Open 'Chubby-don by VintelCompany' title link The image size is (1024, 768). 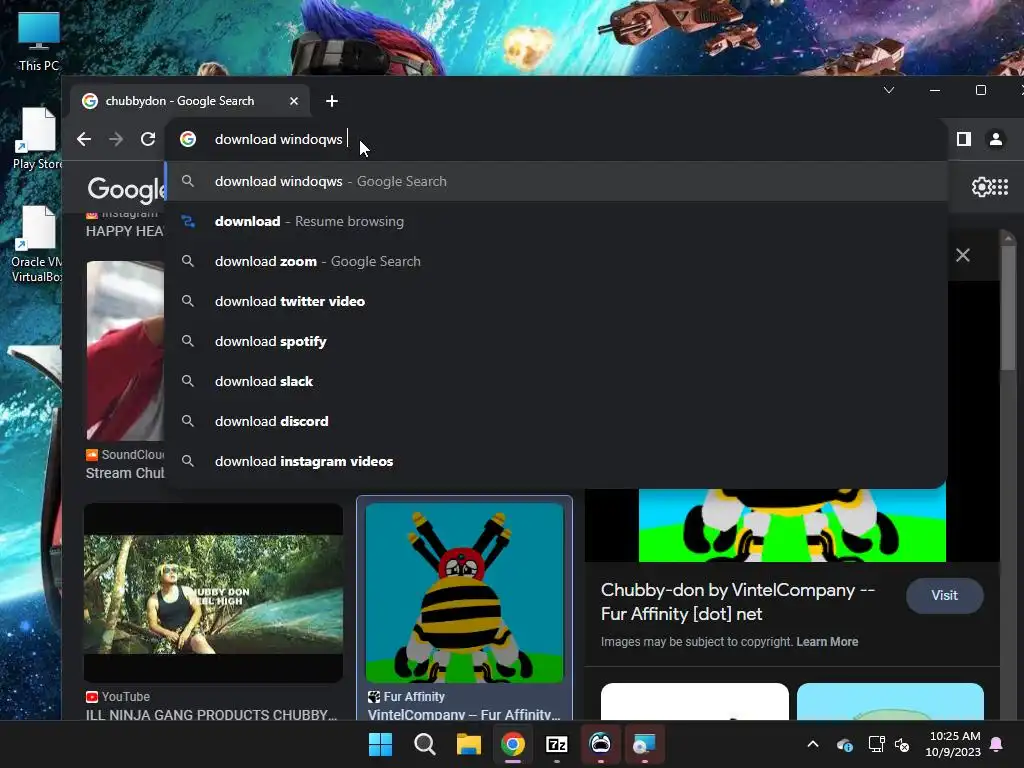pyautogui.click(x=737, y=602)
